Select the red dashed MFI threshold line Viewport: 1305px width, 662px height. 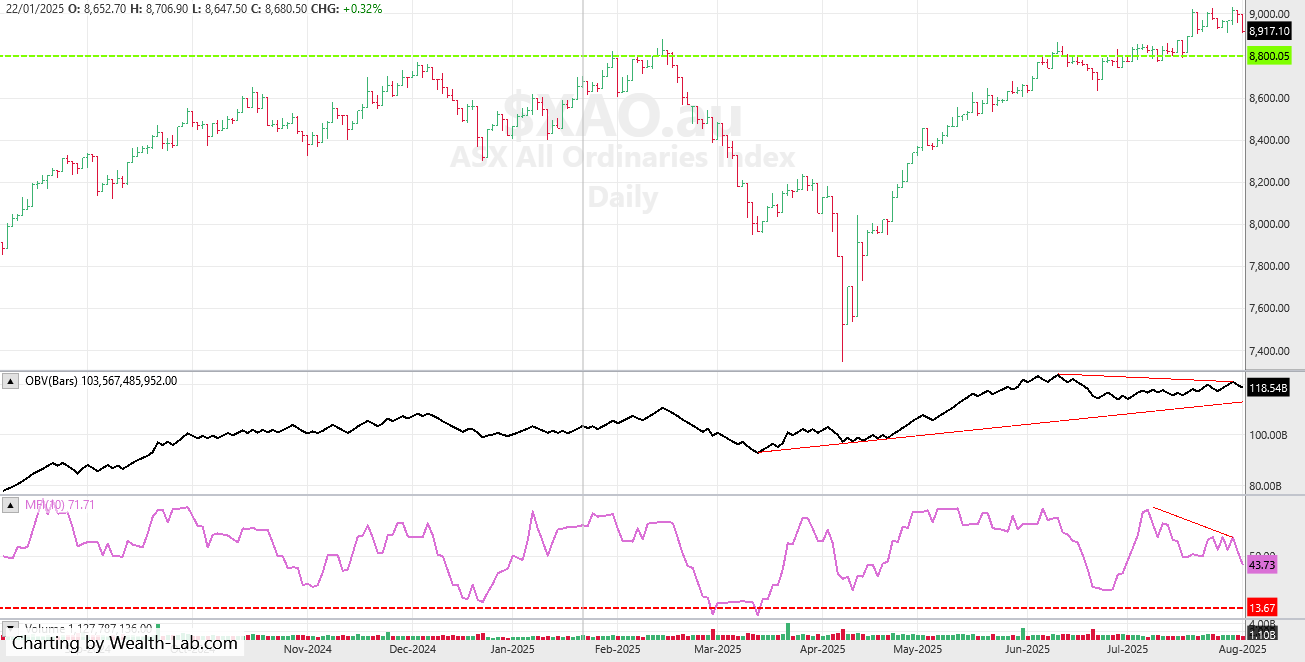click(x=622, y=607)
